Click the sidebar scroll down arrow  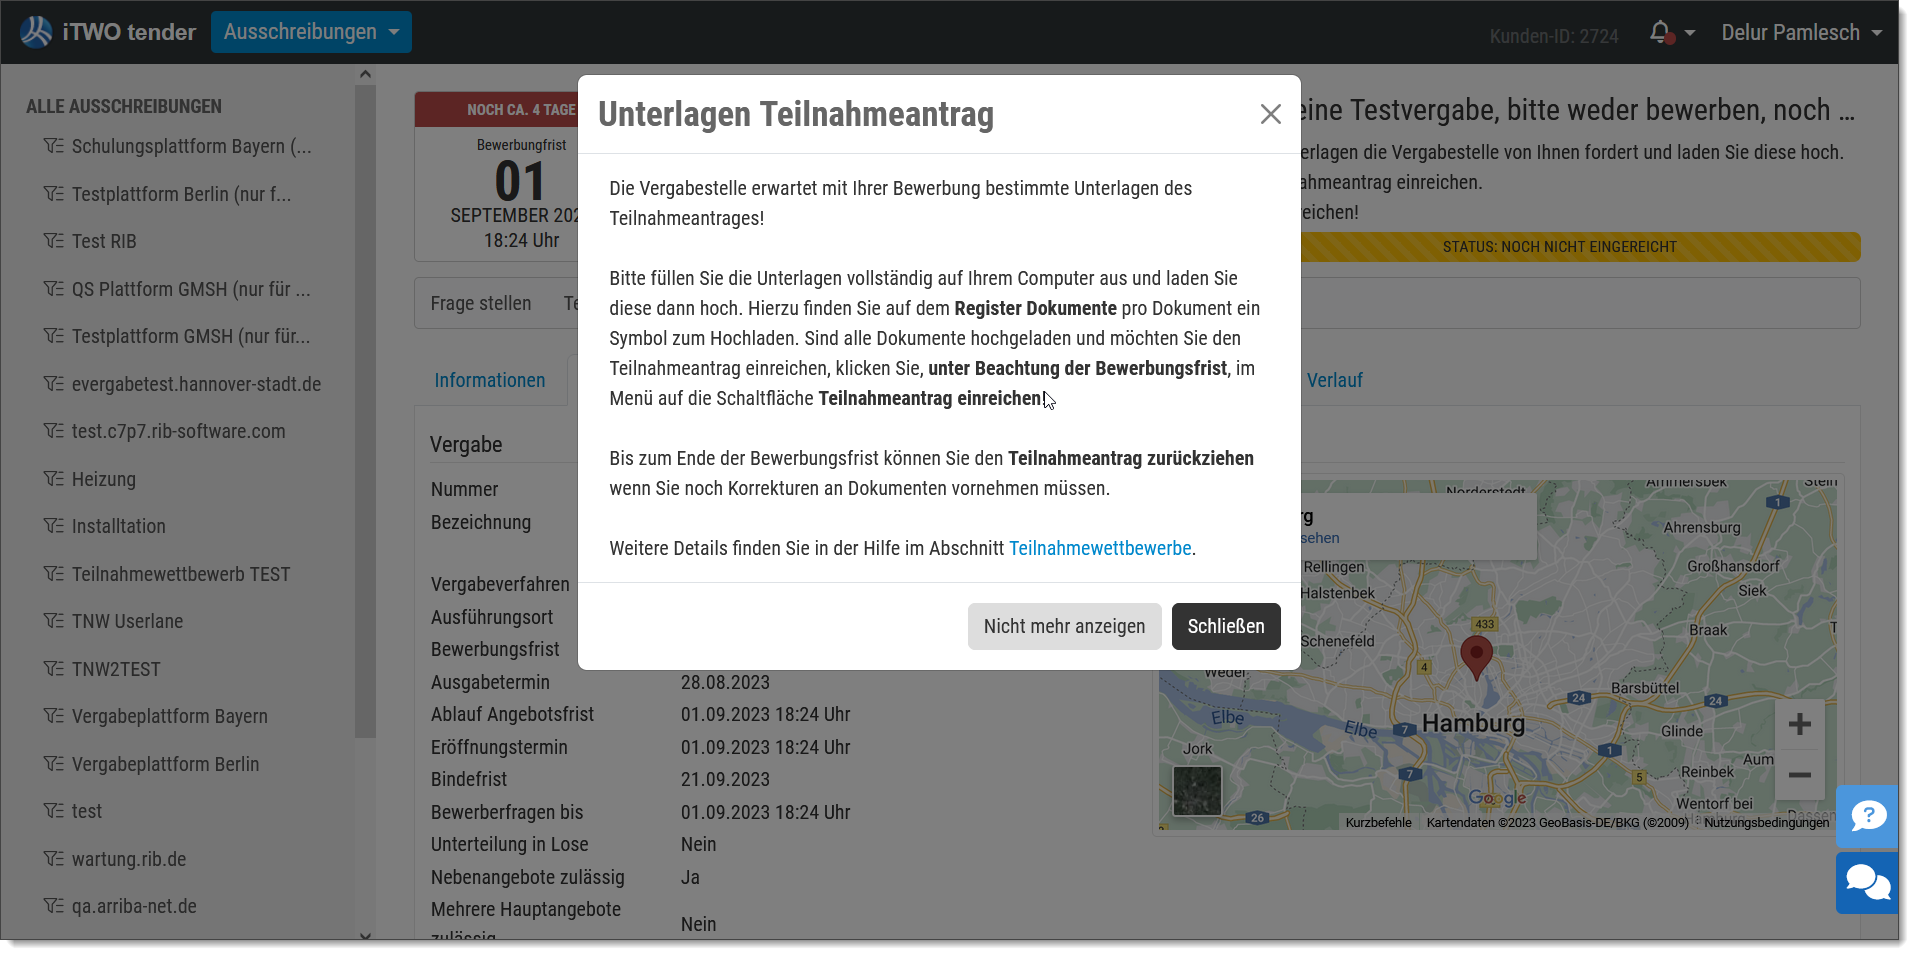click(x=365, y=936)
